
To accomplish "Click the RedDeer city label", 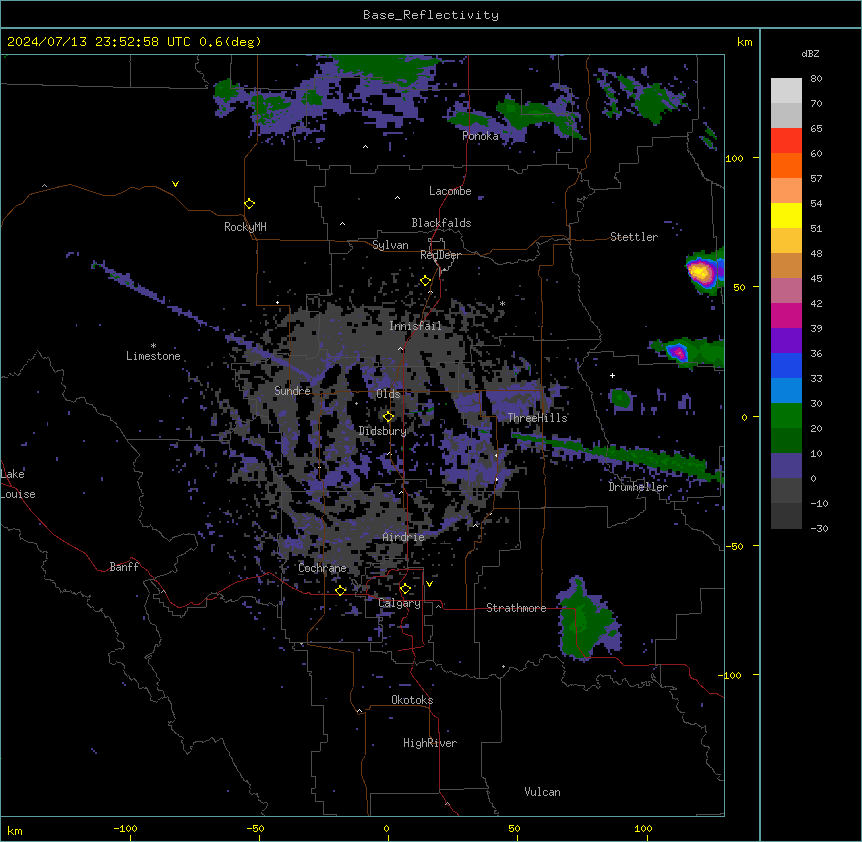I will [440, 255].
